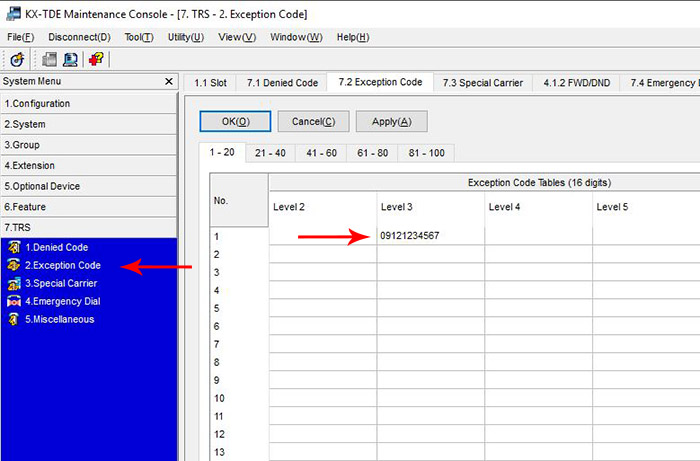Click the Level 4 cell in row 1
700x461 pixels.
(x=539, y=236)
